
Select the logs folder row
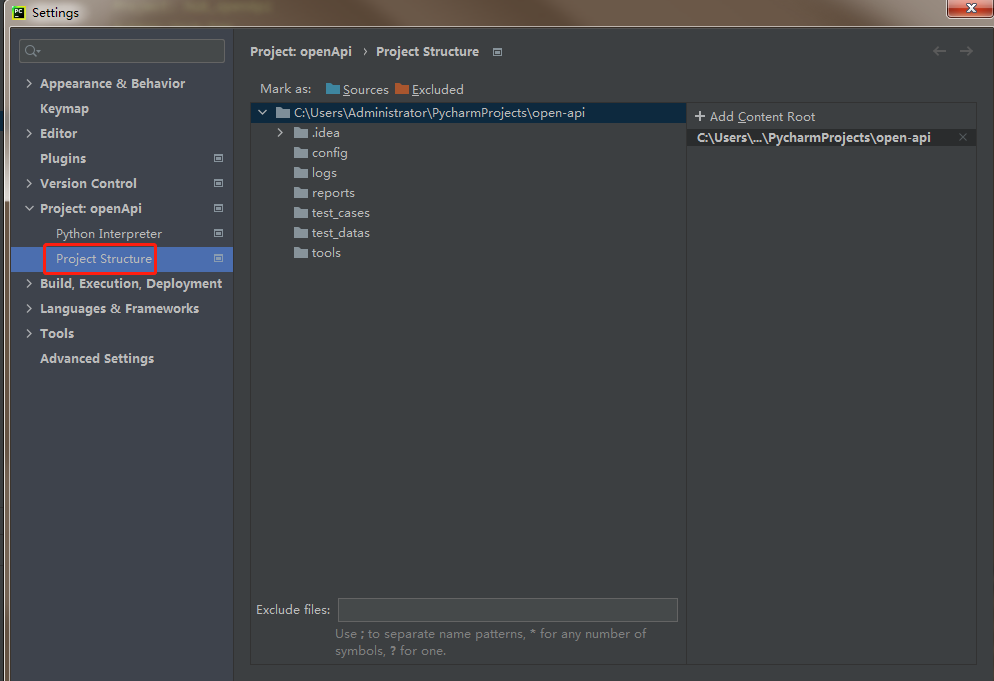(x=468, y=172)
